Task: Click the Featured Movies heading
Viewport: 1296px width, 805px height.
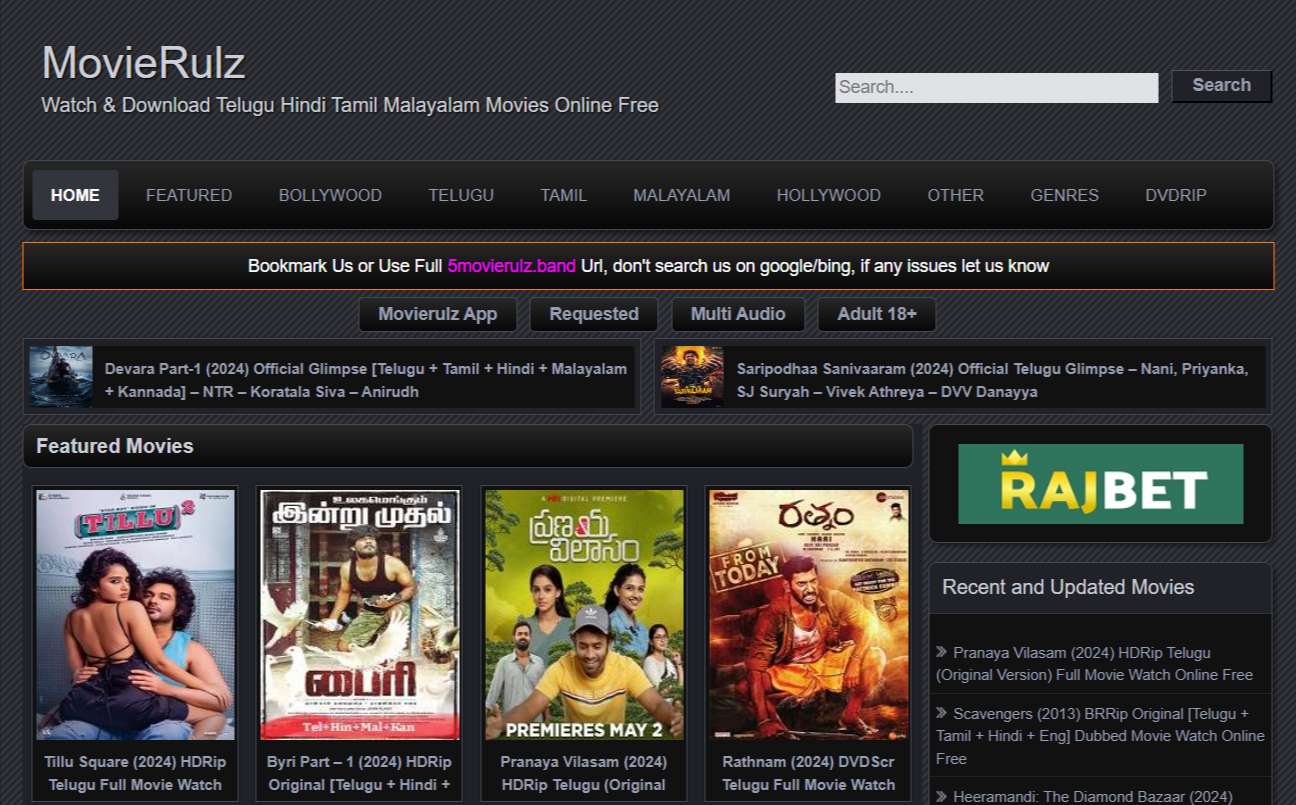Action: (x=115, y=446)
